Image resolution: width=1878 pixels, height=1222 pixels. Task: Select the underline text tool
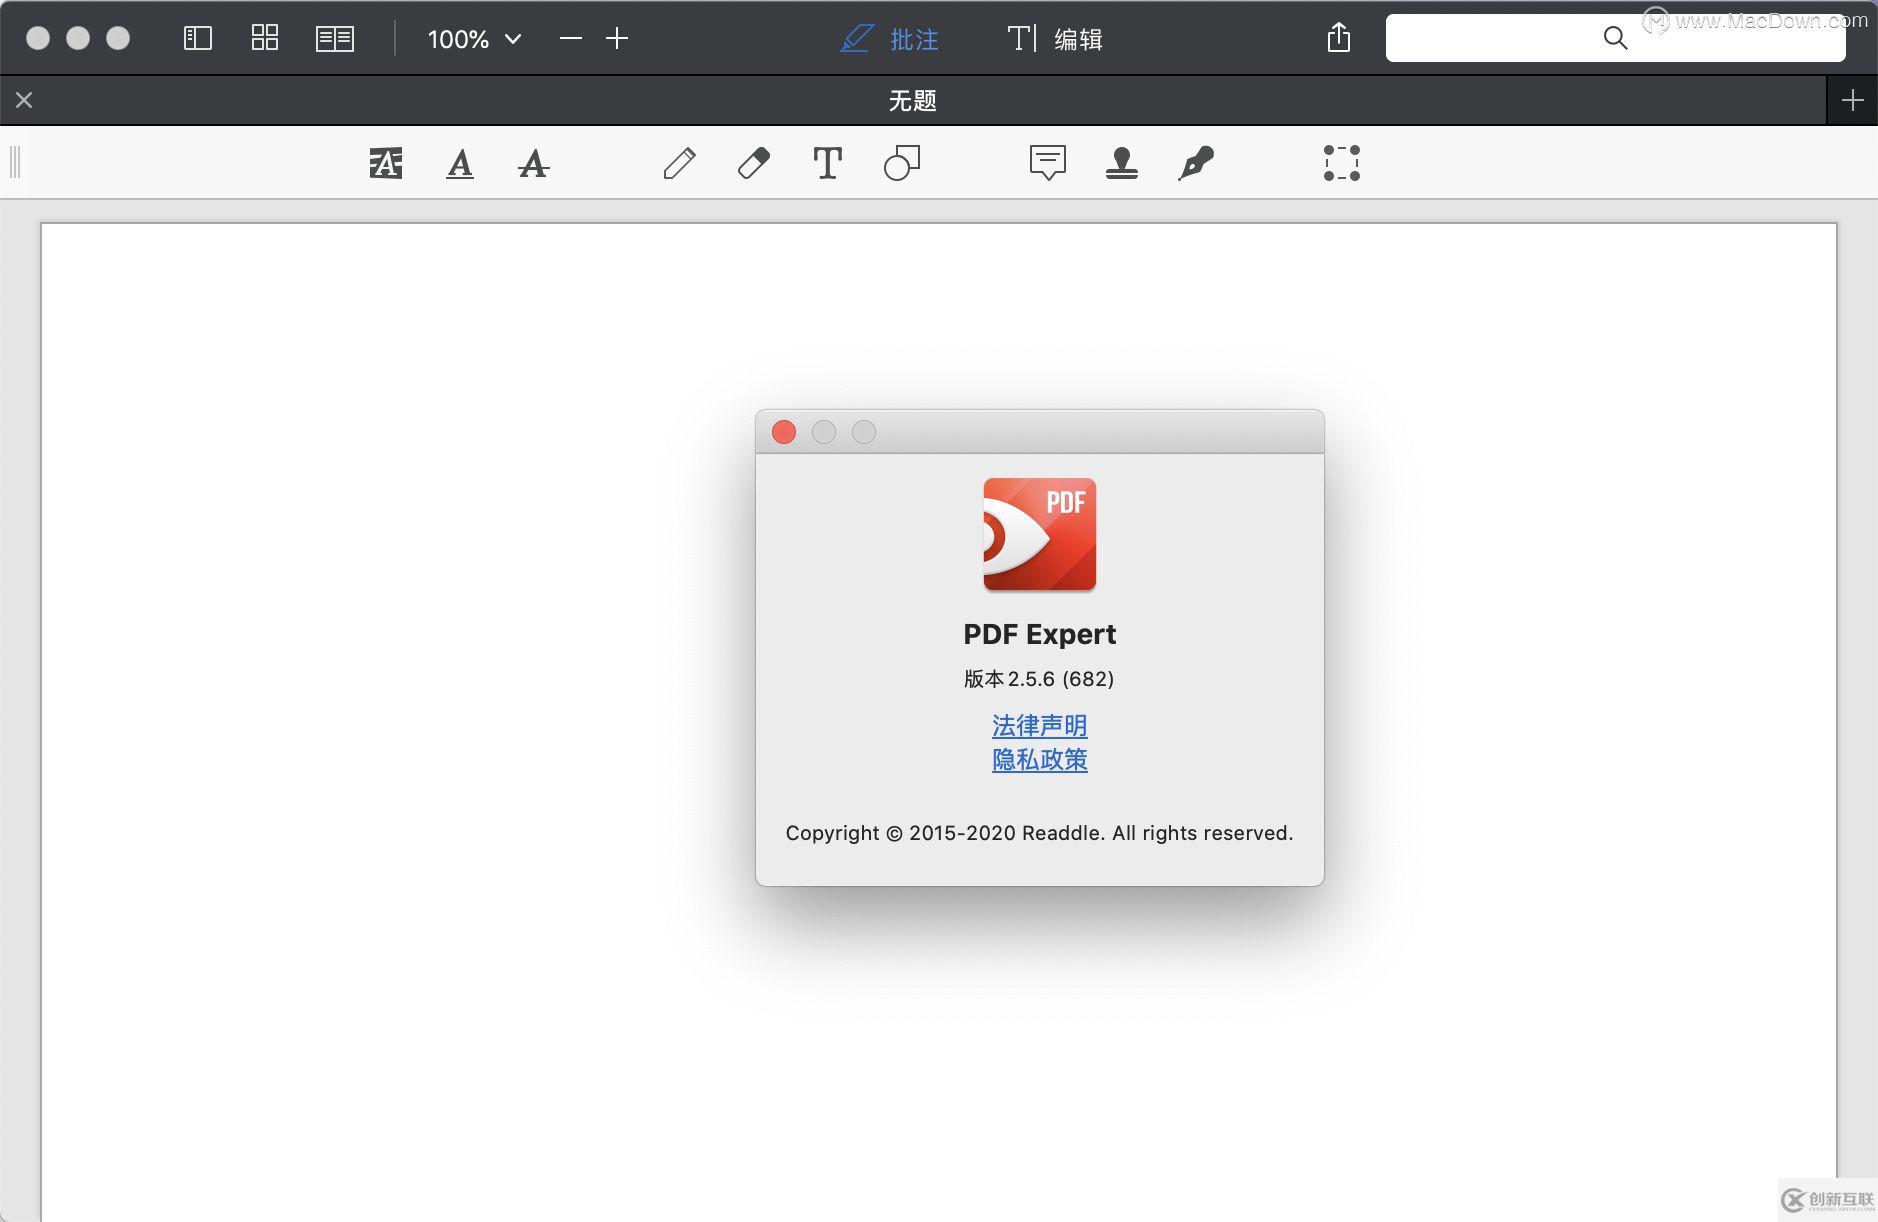[x=460, y=163]
